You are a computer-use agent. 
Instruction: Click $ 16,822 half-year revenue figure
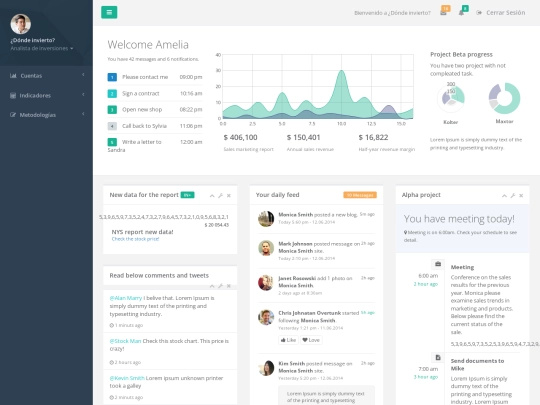point(373,138)
